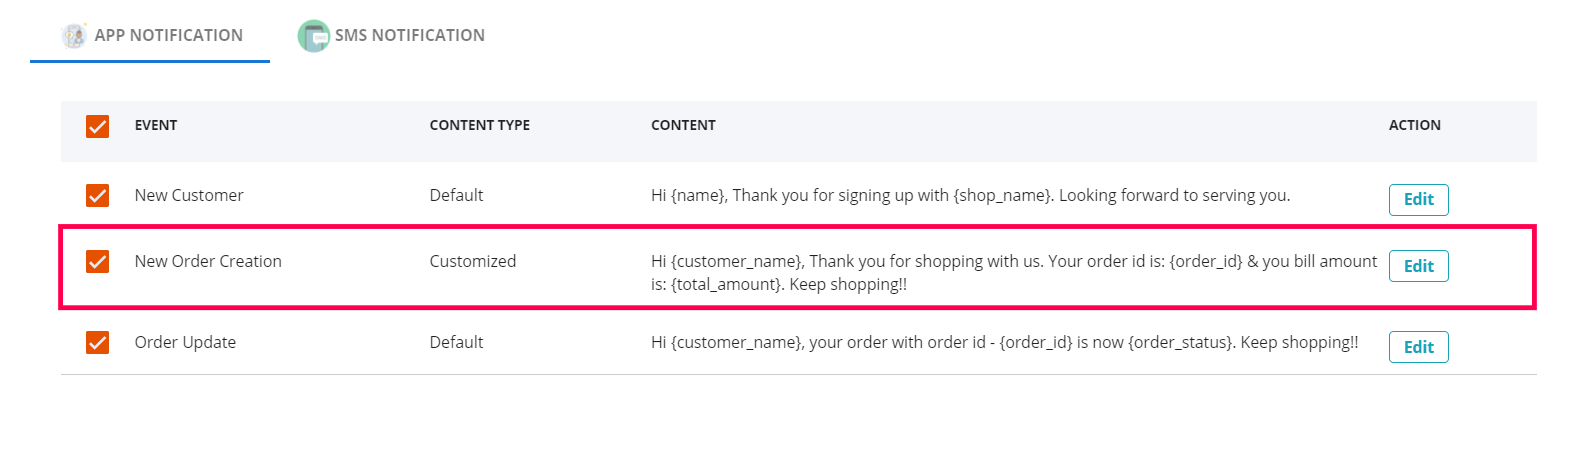The height and width of the screenshot is (453, 1595).
Task: Toggle the select-all checkbox in table header
Action: click(x=97, y=126)
